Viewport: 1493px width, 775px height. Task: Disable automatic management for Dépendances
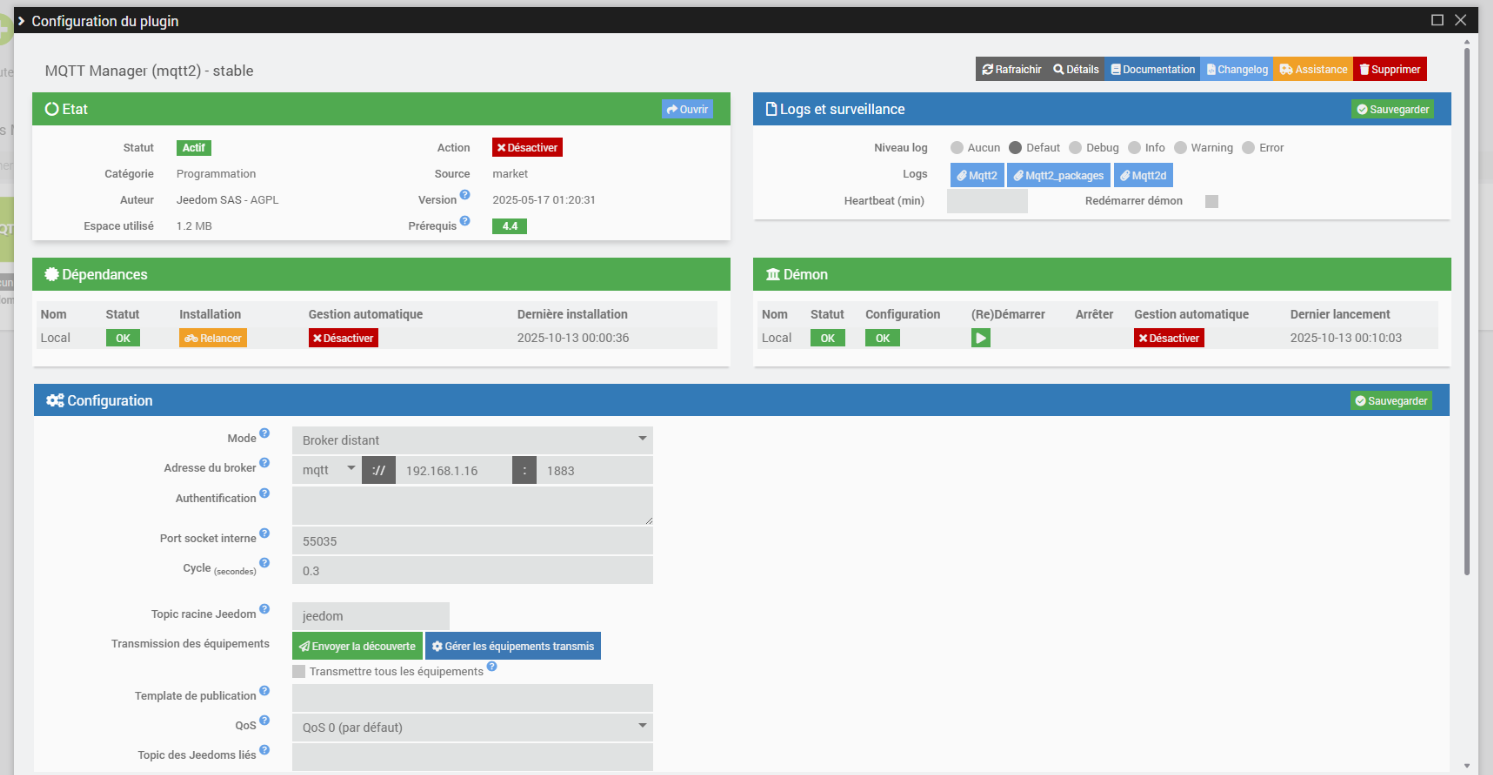343,338
